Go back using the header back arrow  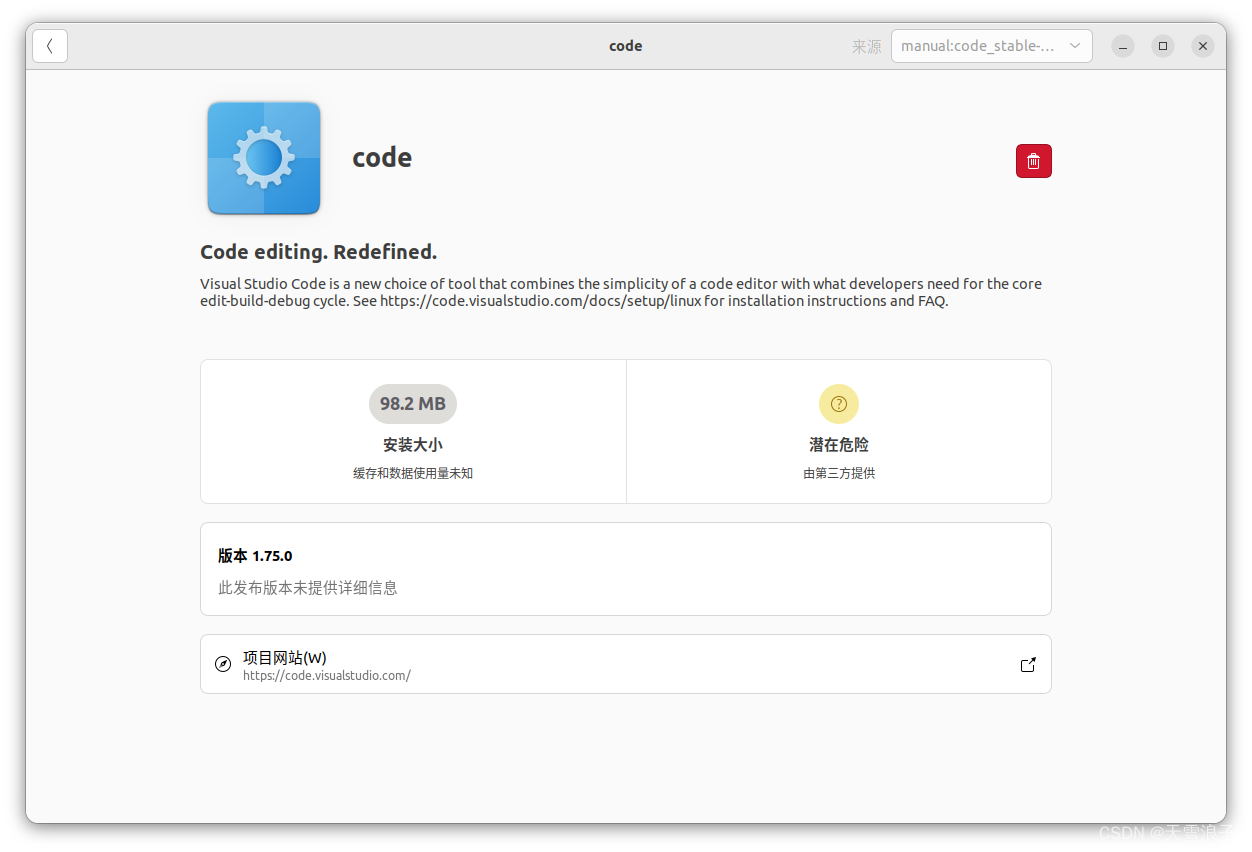click(x=50, y=46)
